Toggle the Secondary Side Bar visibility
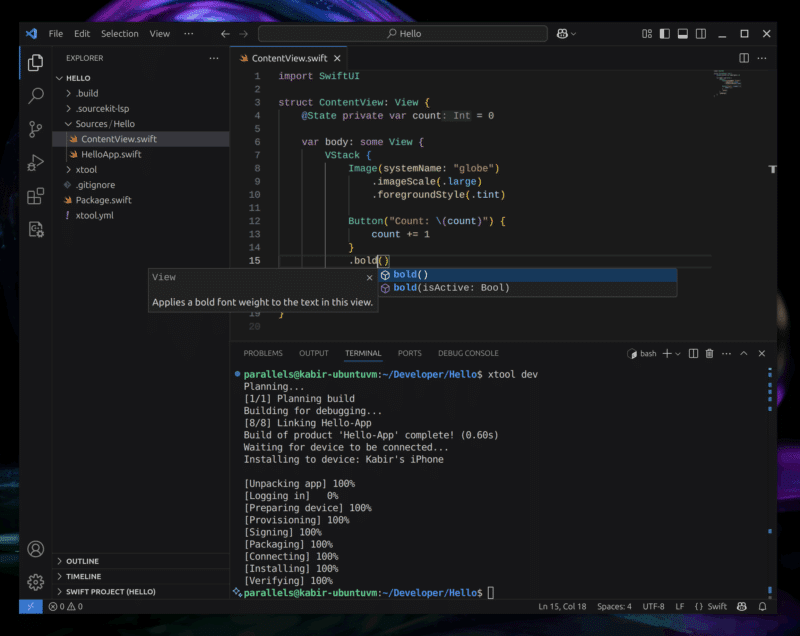Viewport: 800px width, 636px height. (701, 34)
